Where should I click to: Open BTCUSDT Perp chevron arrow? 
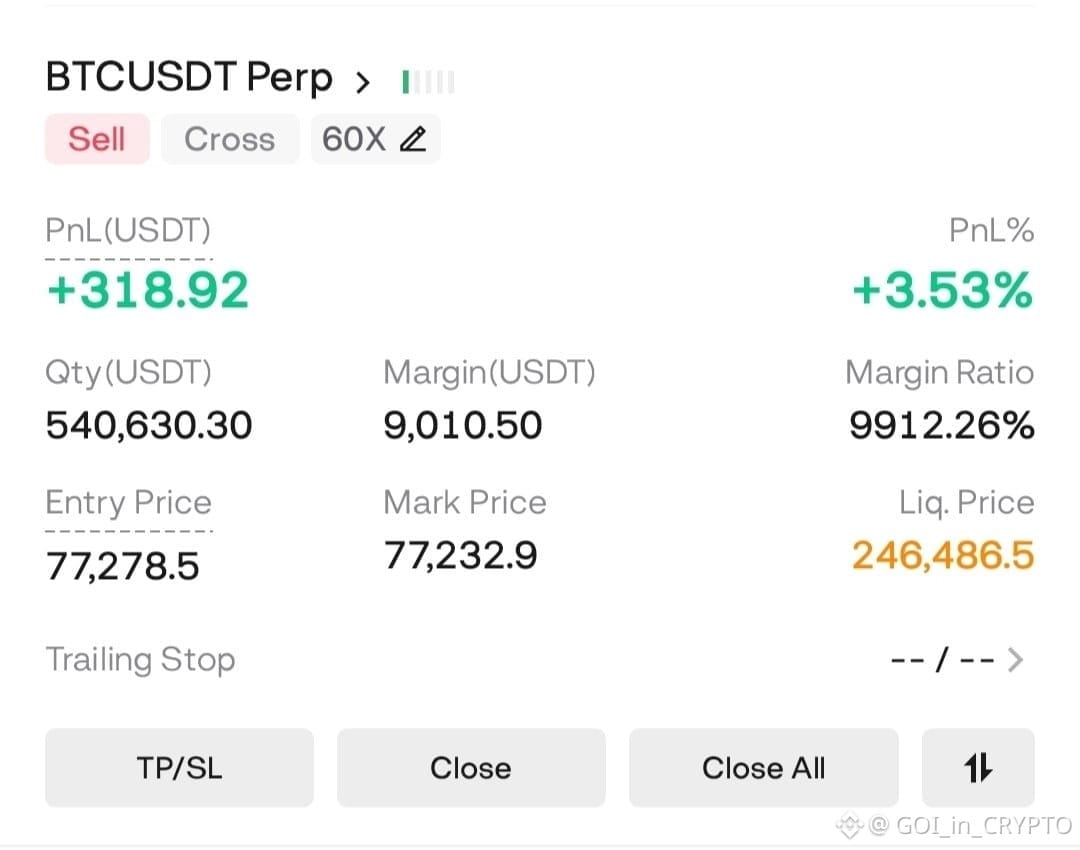[x=363, y=82]
